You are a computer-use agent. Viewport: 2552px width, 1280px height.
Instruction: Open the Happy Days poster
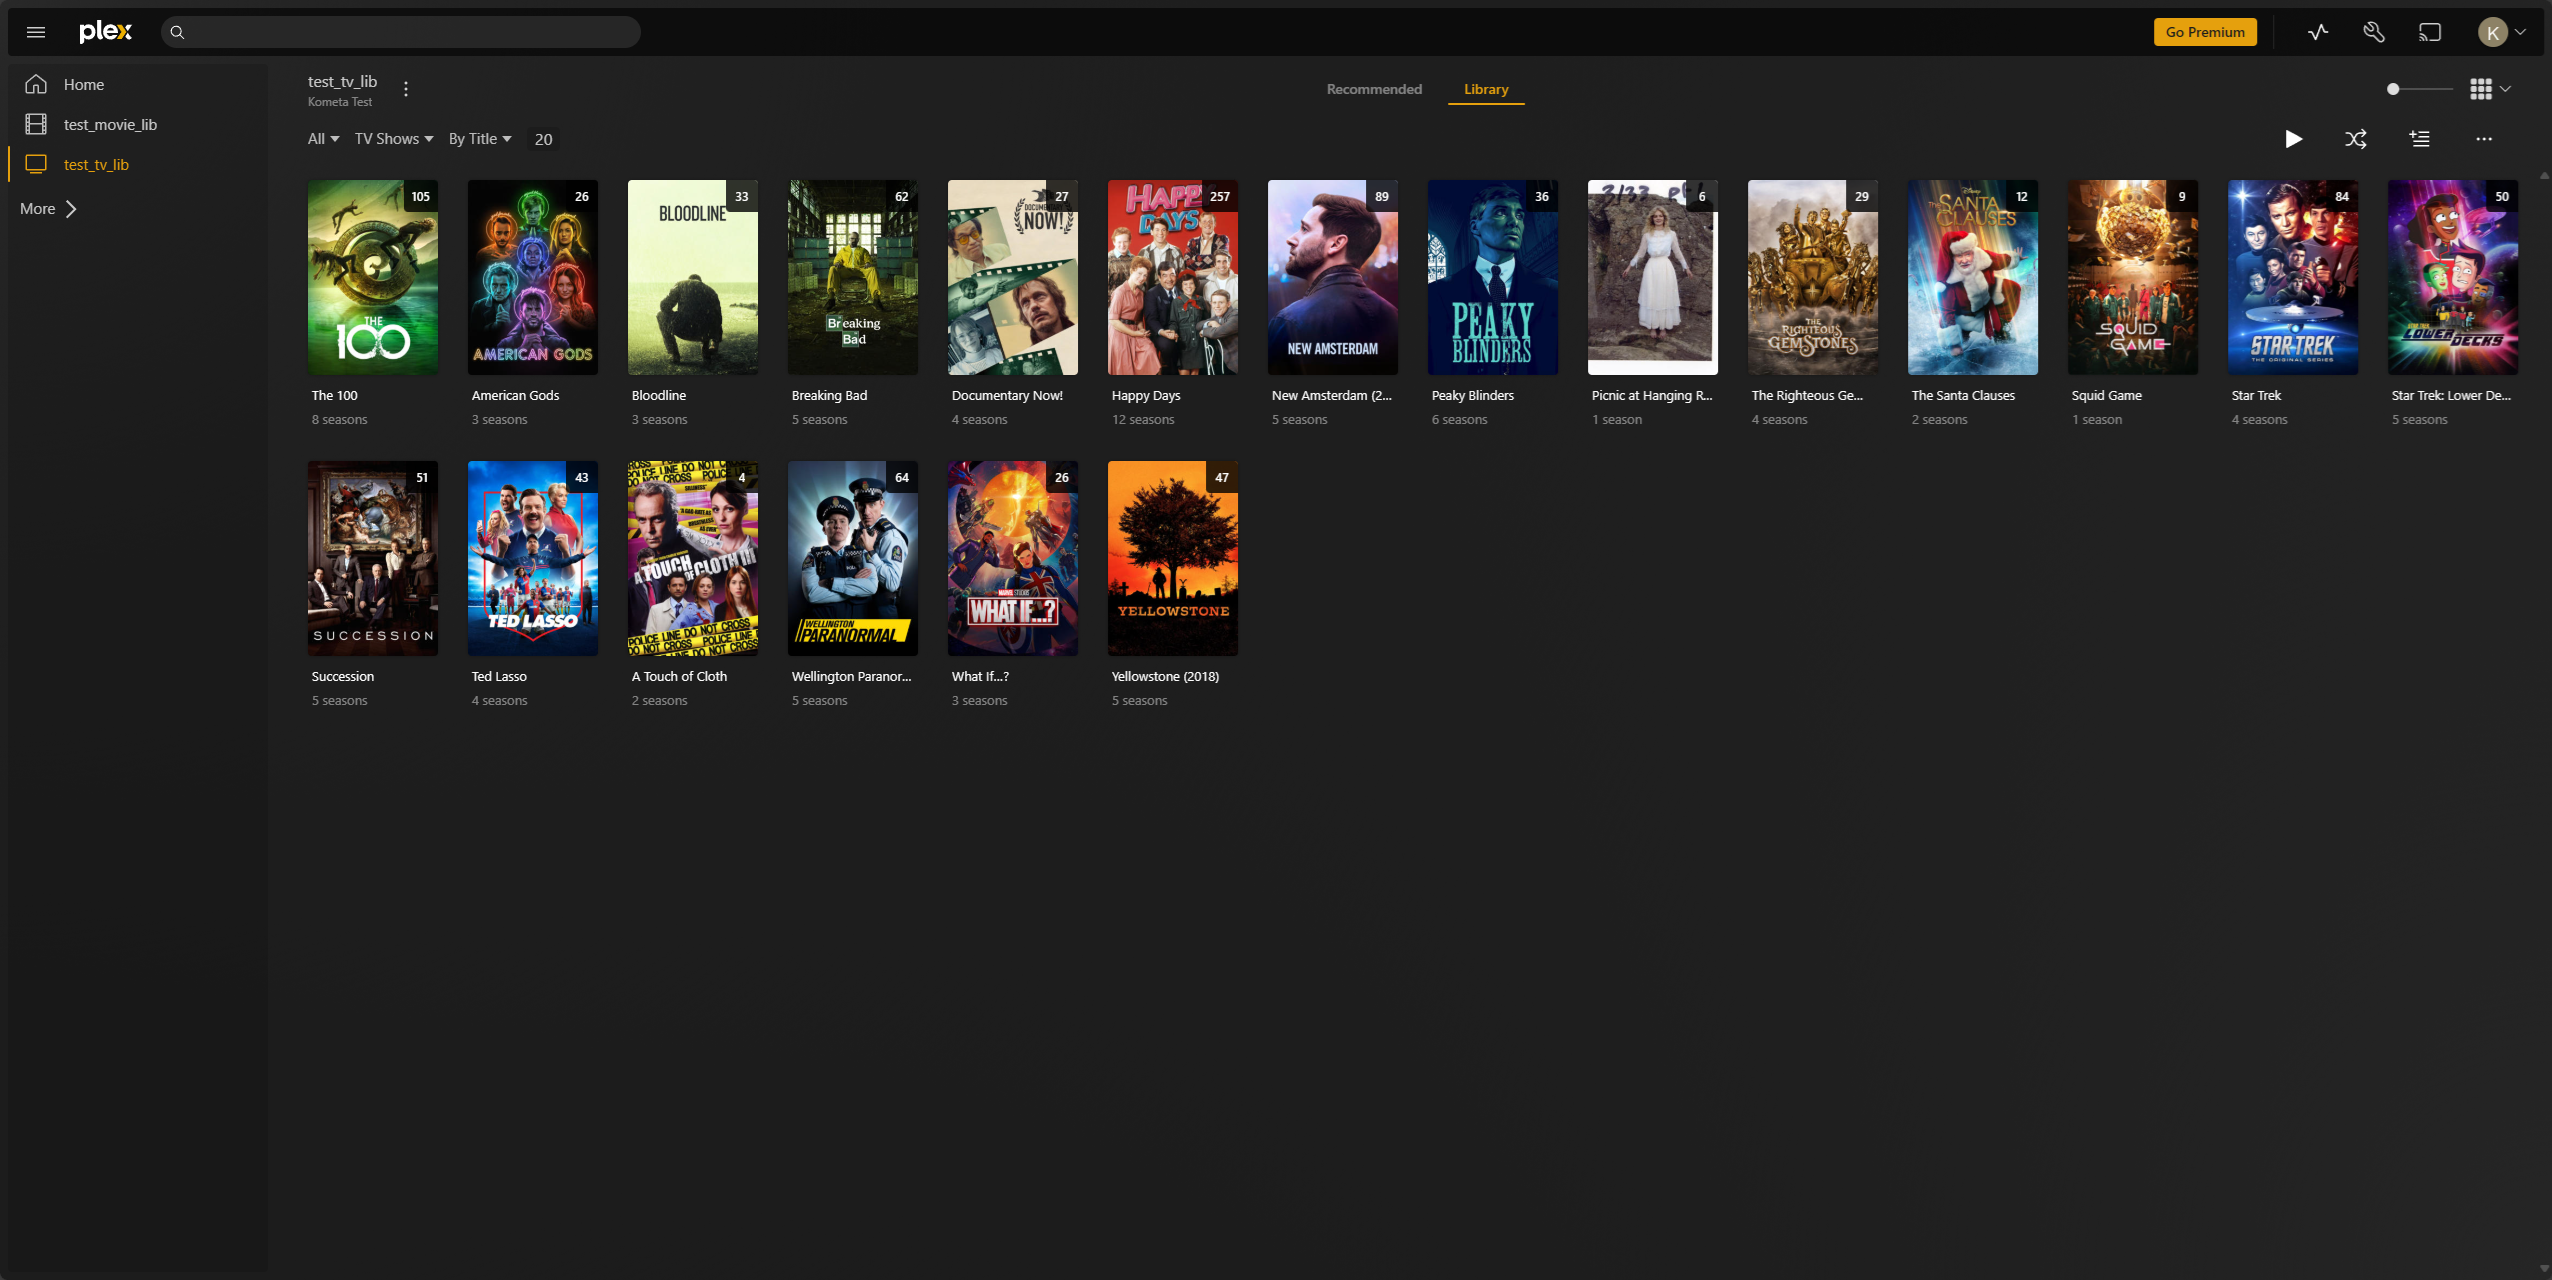click(x=1173, y=278)
